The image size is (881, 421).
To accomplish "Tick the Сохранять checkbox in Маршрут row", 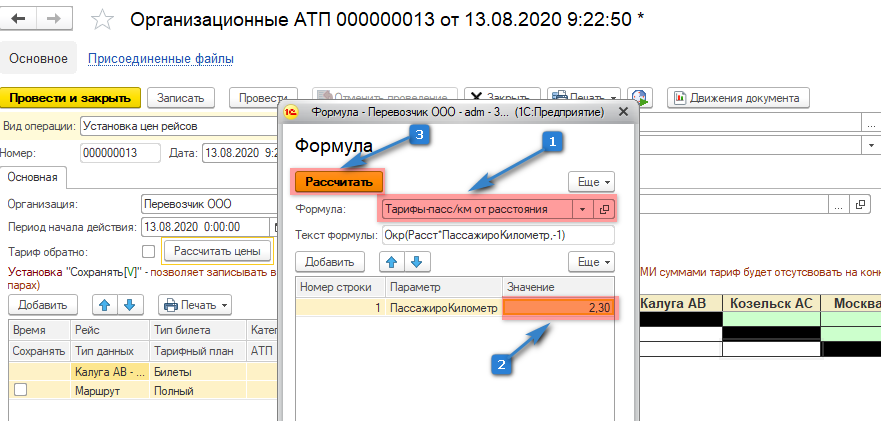I will [21, 391].
